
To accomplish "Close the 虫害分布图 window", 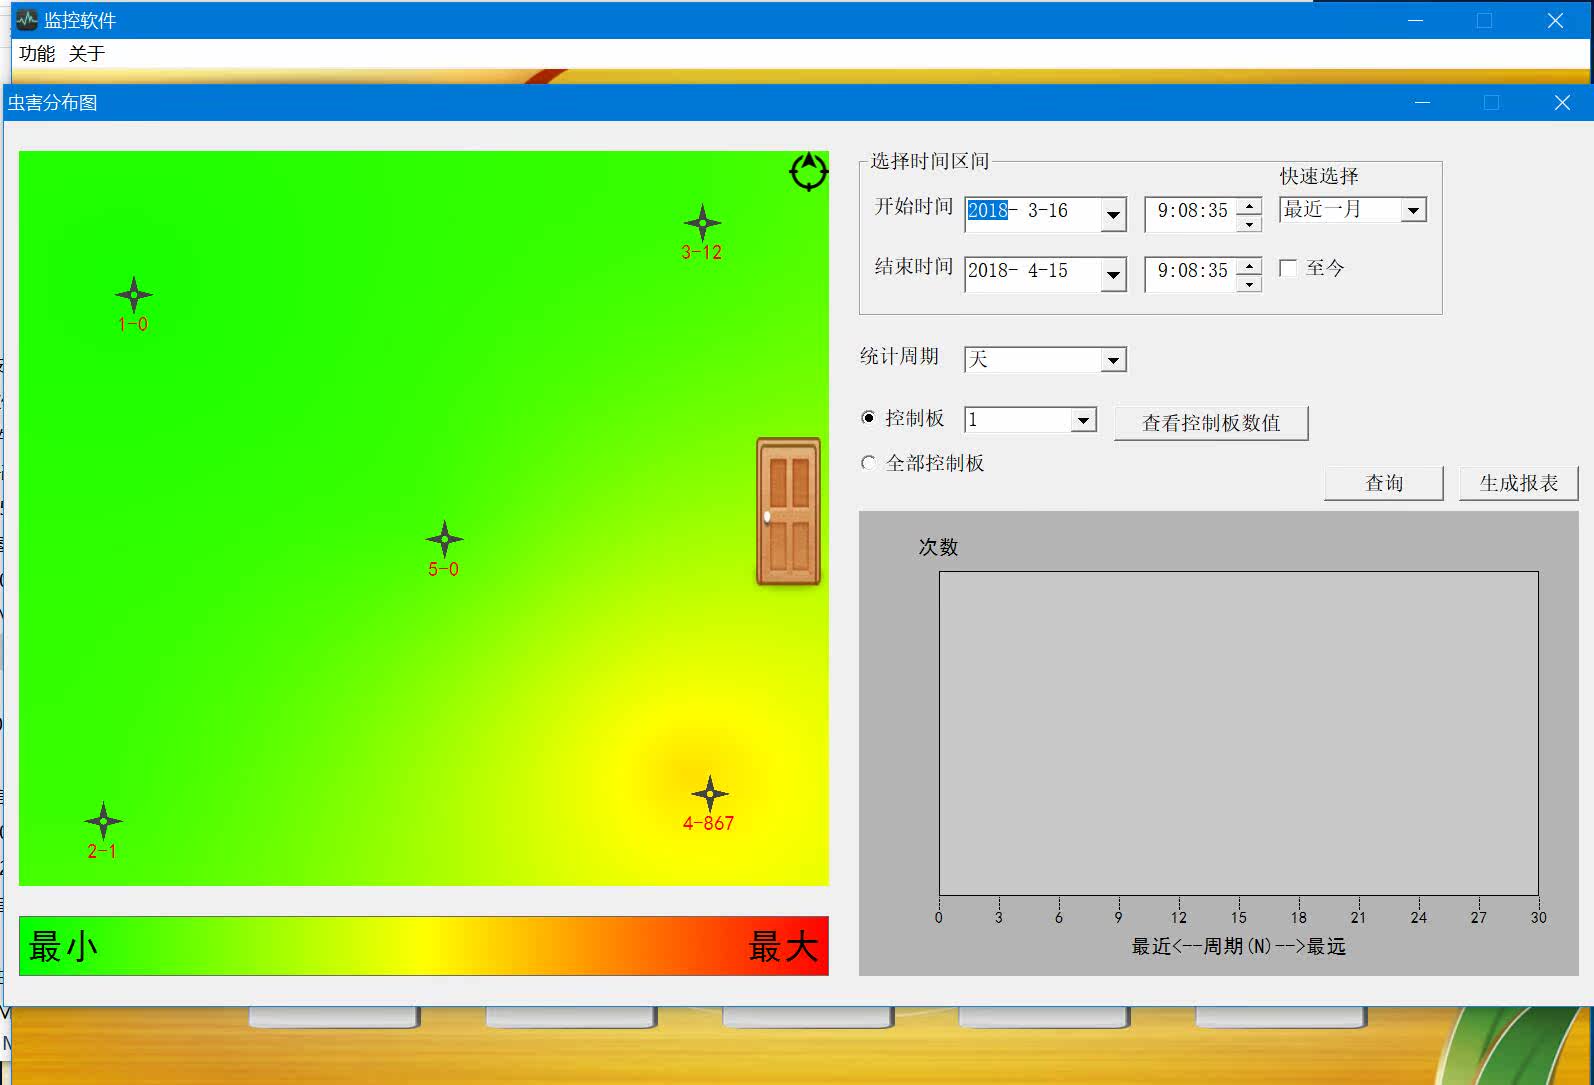I will pyautogui.click(x=1562, y=102).
